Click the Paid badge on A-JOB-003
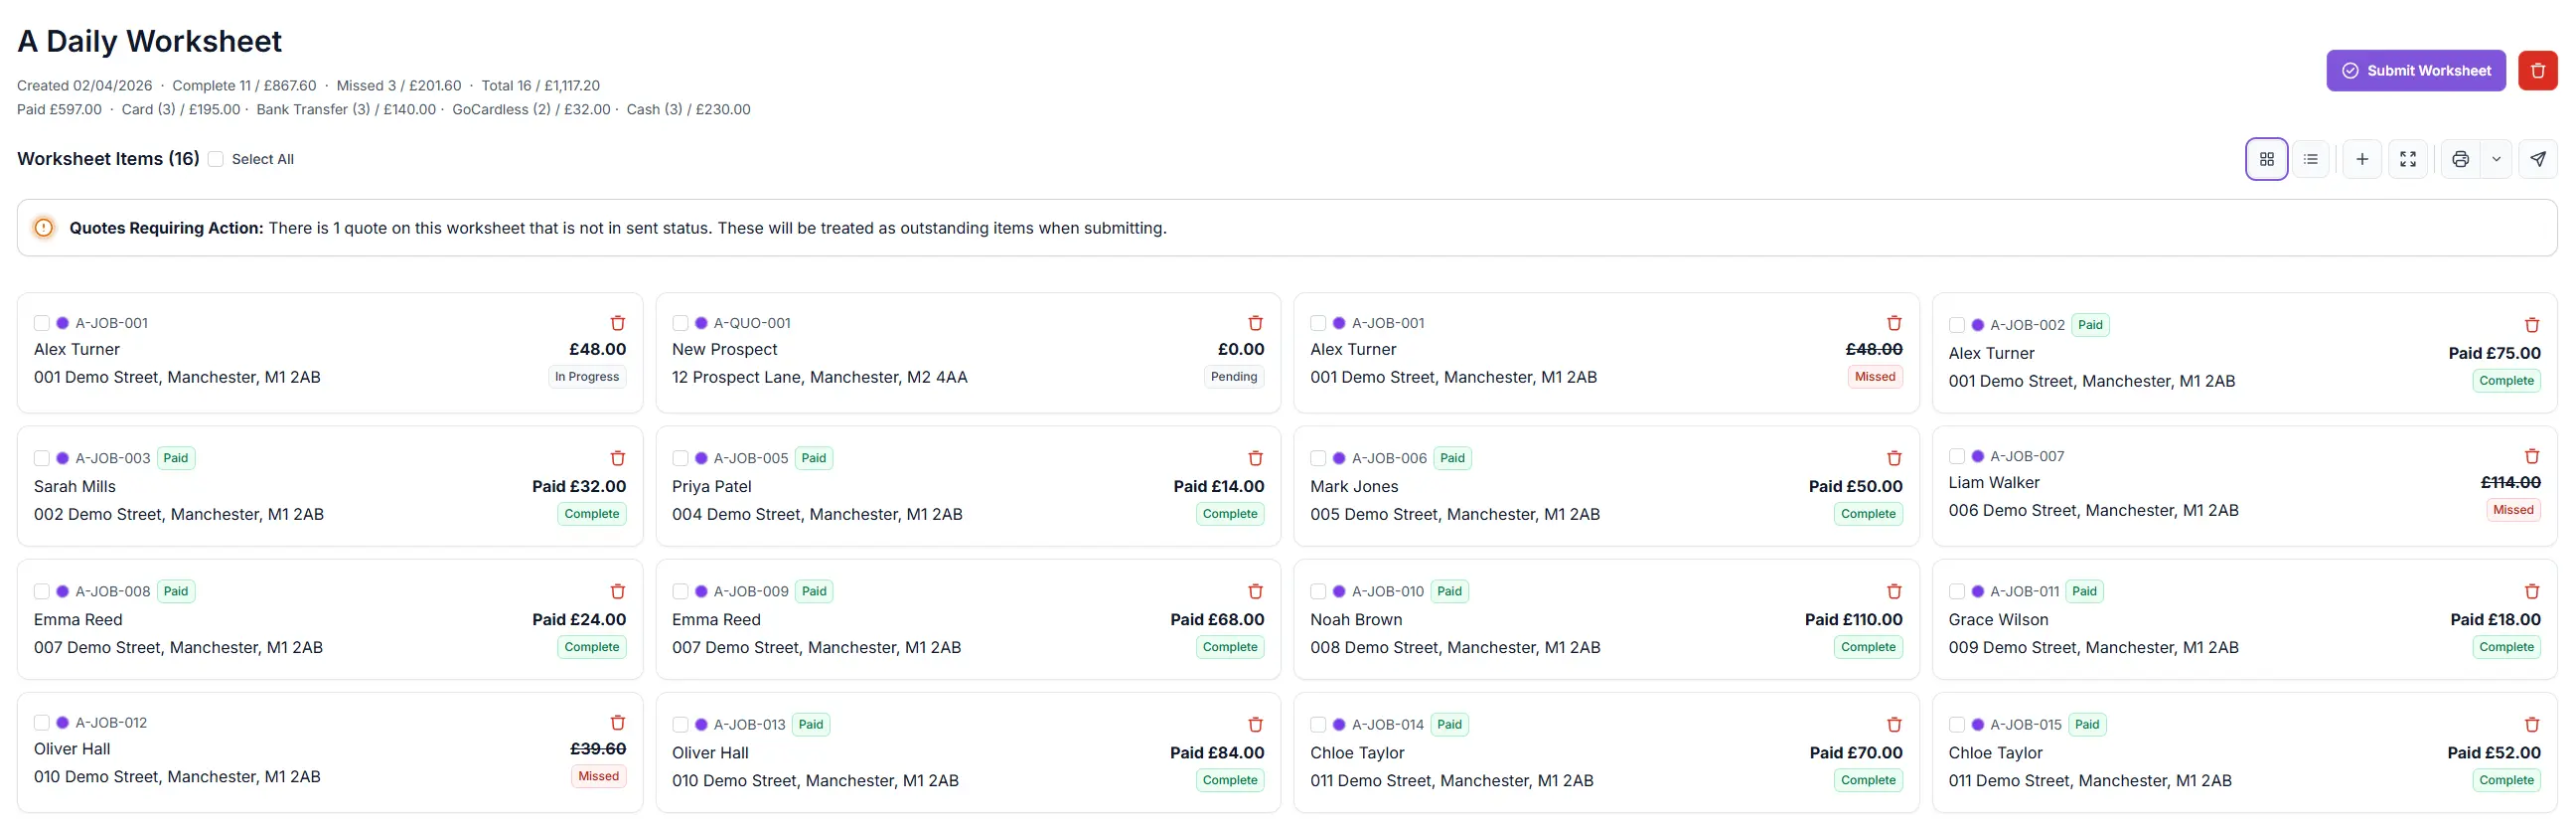Screen dimensions: 2576x824 (x=174, y=456)
